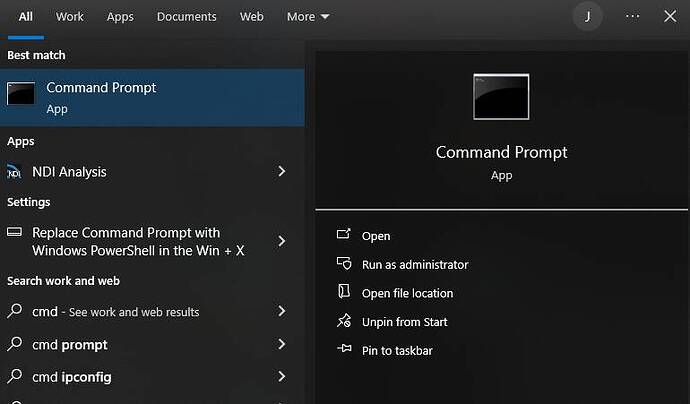
Task: Click the Run as administrator shield icon
Action: pyautogui.click(x=344, y=265)
